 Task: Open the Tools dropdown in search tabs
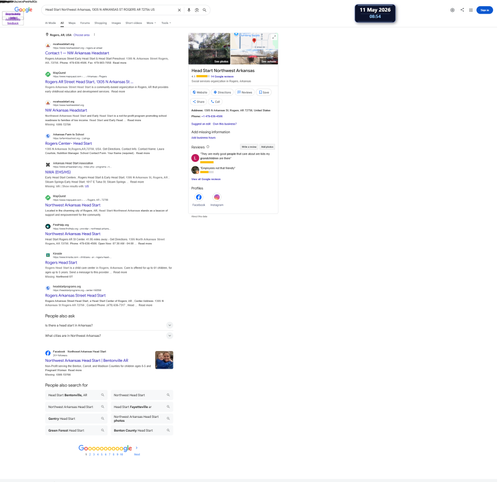(166, 23)
